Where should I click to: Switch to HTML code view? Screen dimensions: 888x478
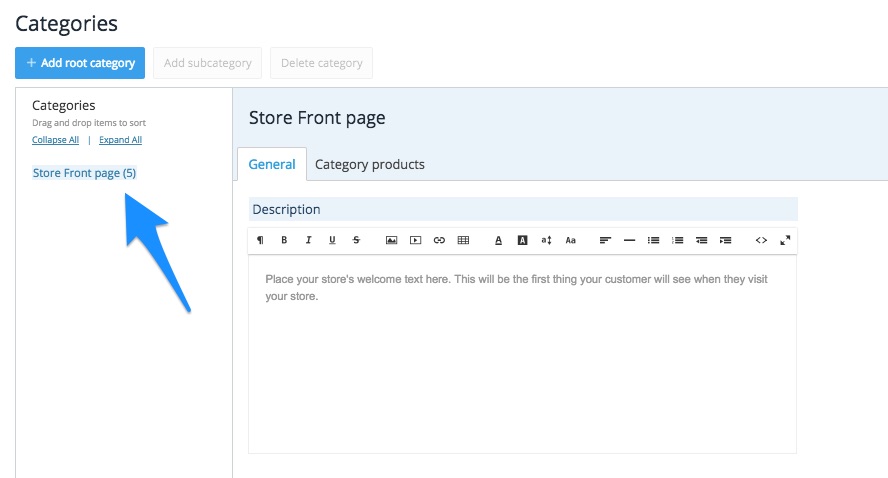pos(761,240)
